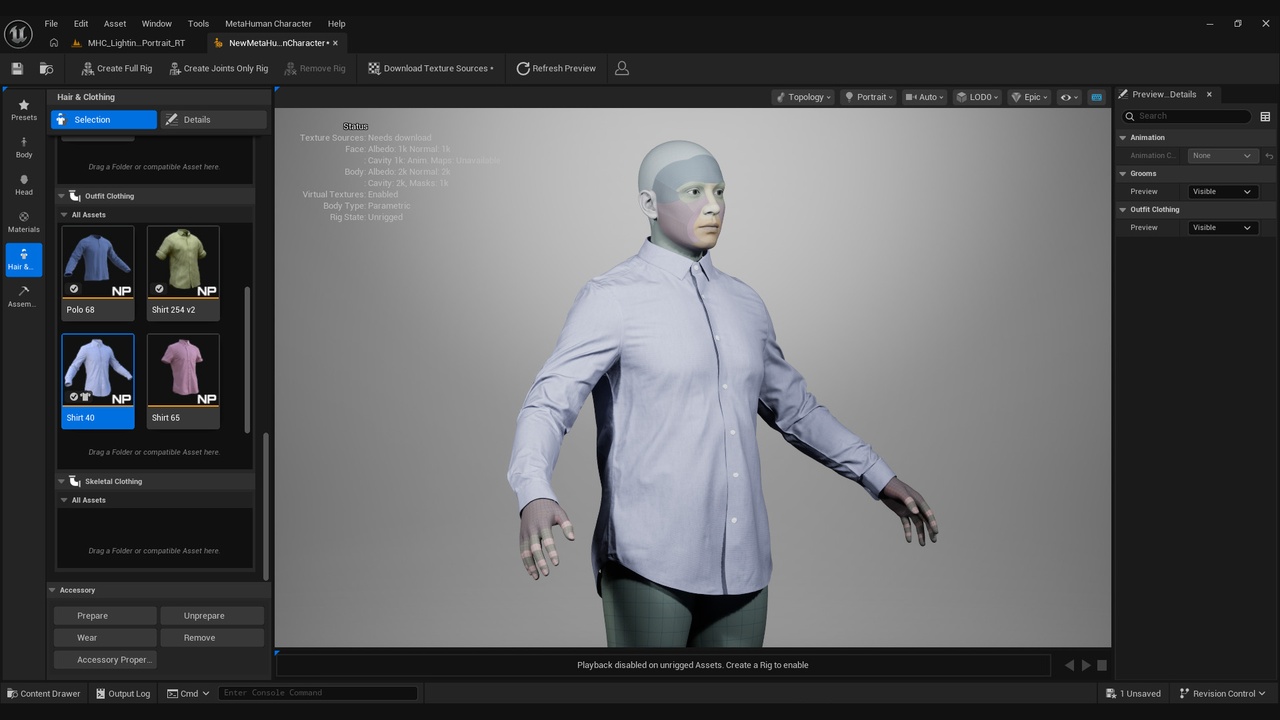This screenshot has height=720, width=1280.
Task: Open the MetaHuman Character menu
Action: [x=268, y=23]
